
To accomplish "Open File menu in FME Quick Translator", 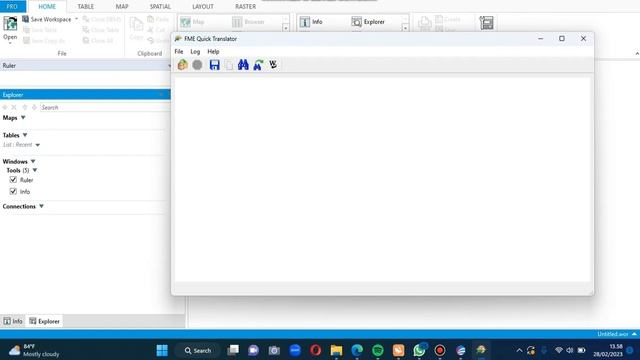I will pyautogui.click(x=179, y=51).
